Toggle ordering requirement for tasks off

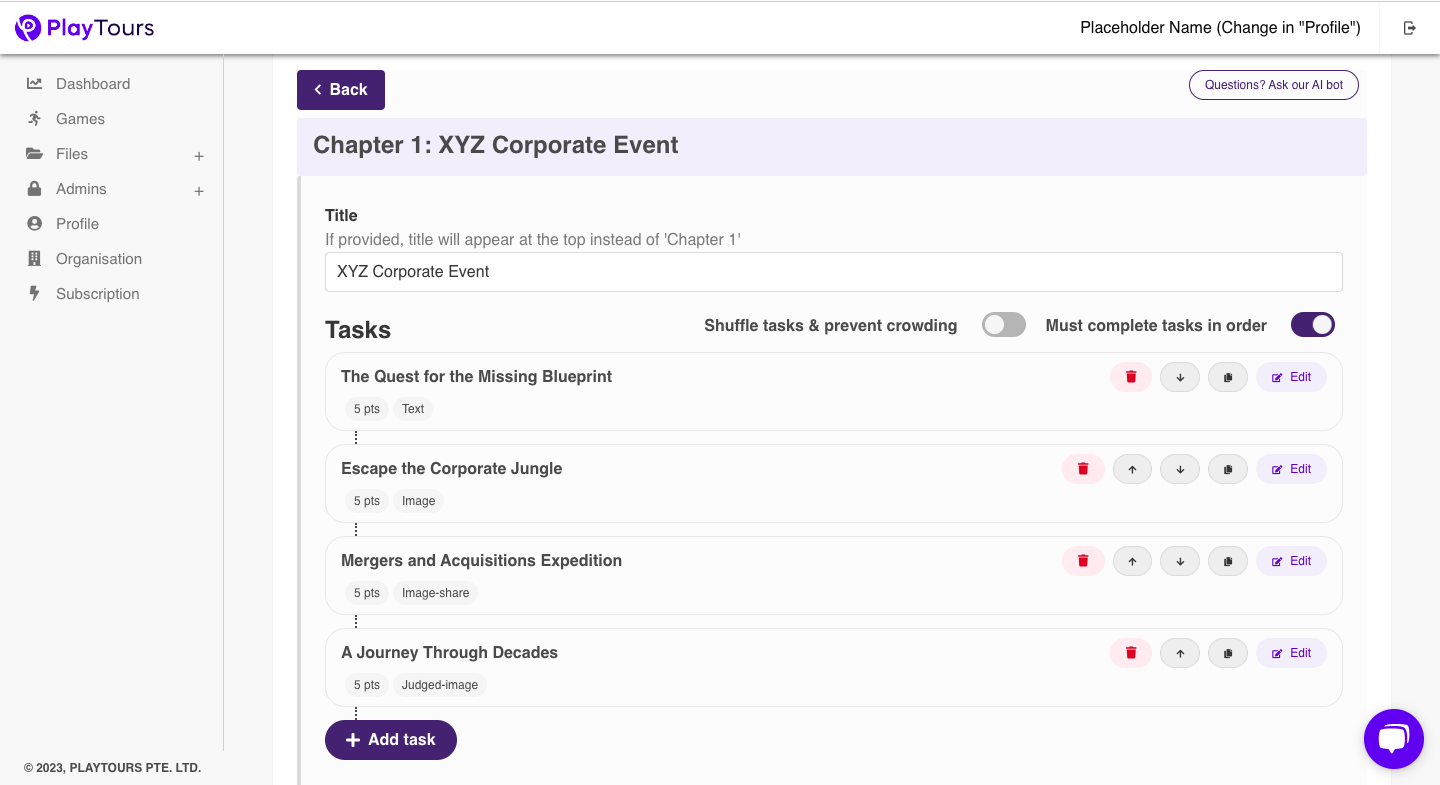[x=1312, y=324]
